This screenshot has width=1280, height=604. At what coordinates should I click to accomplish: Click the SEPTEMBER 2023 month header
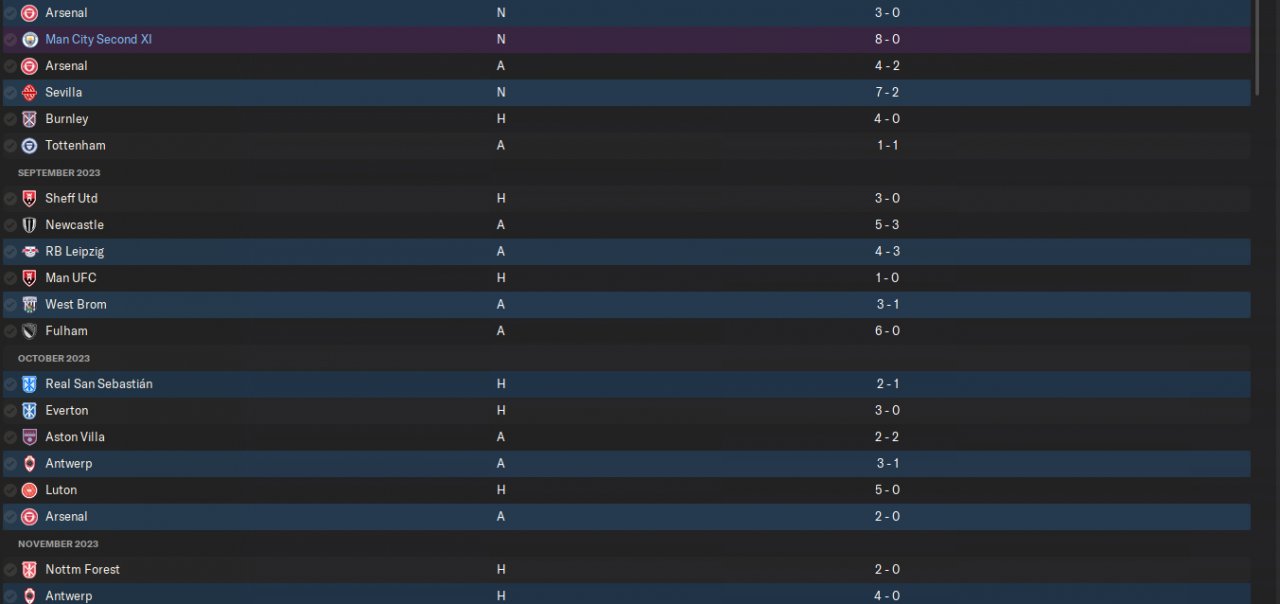(59, 173)
